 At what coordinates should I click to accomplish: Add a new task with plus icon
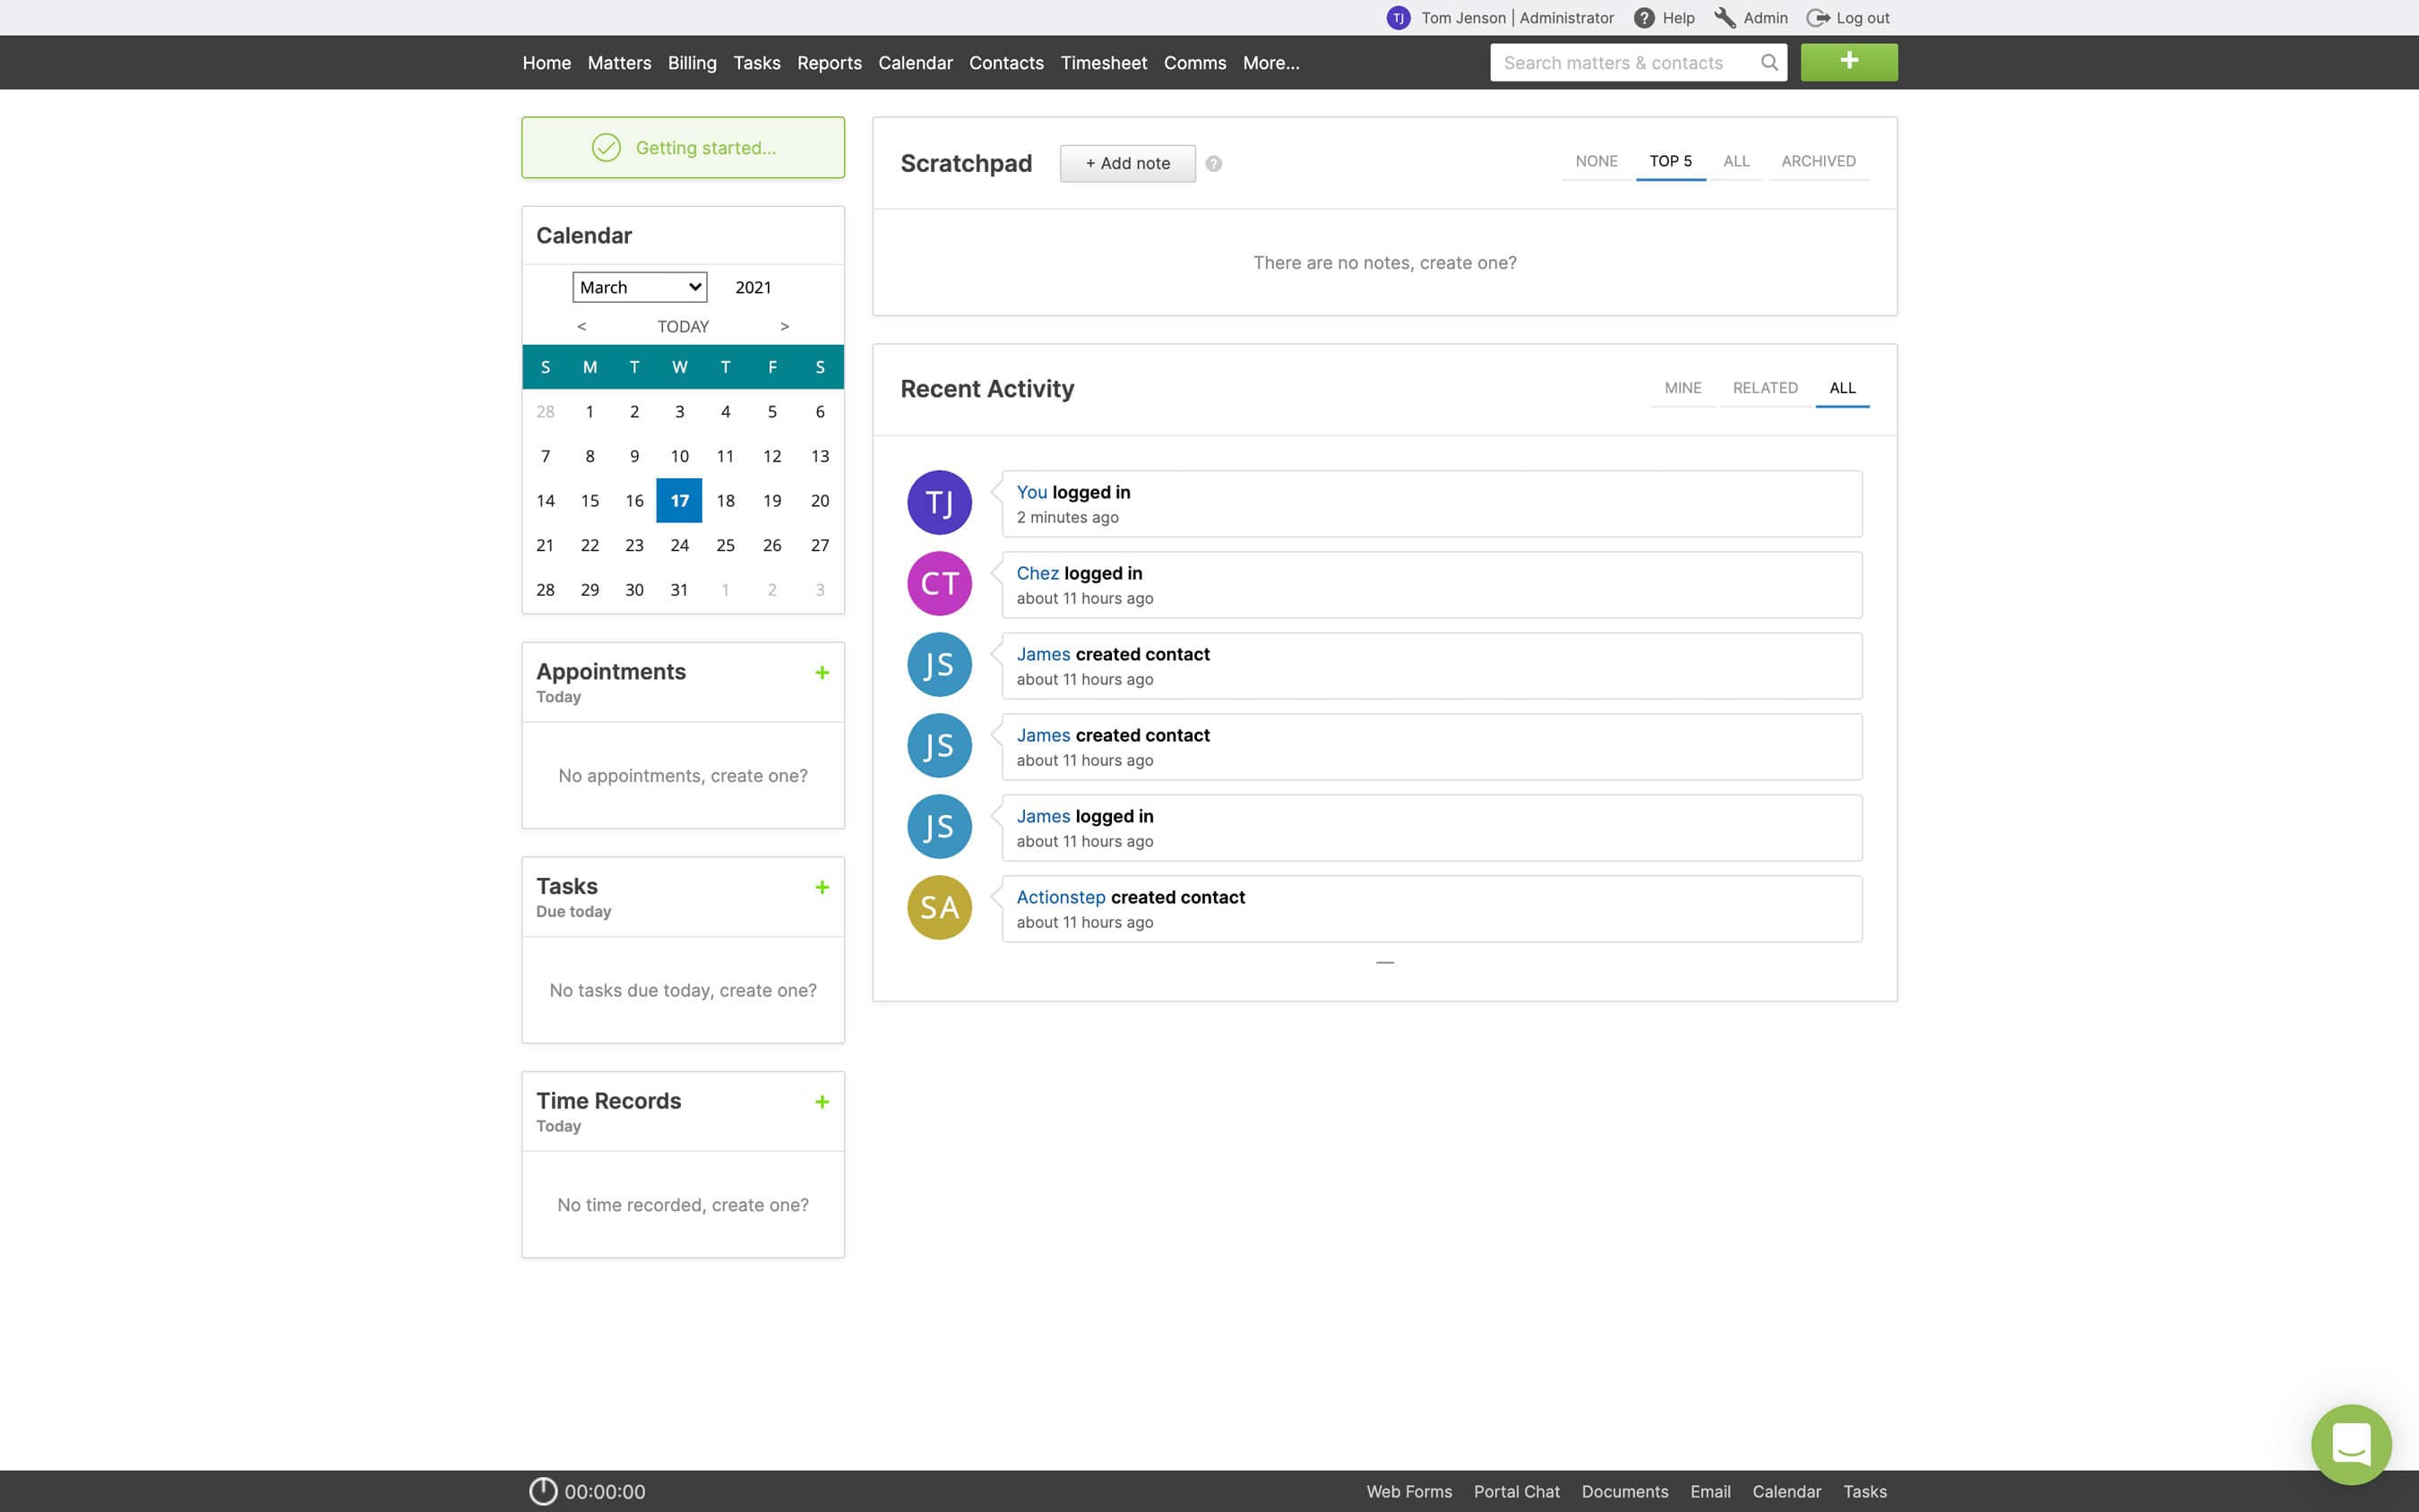coord(821,887)
